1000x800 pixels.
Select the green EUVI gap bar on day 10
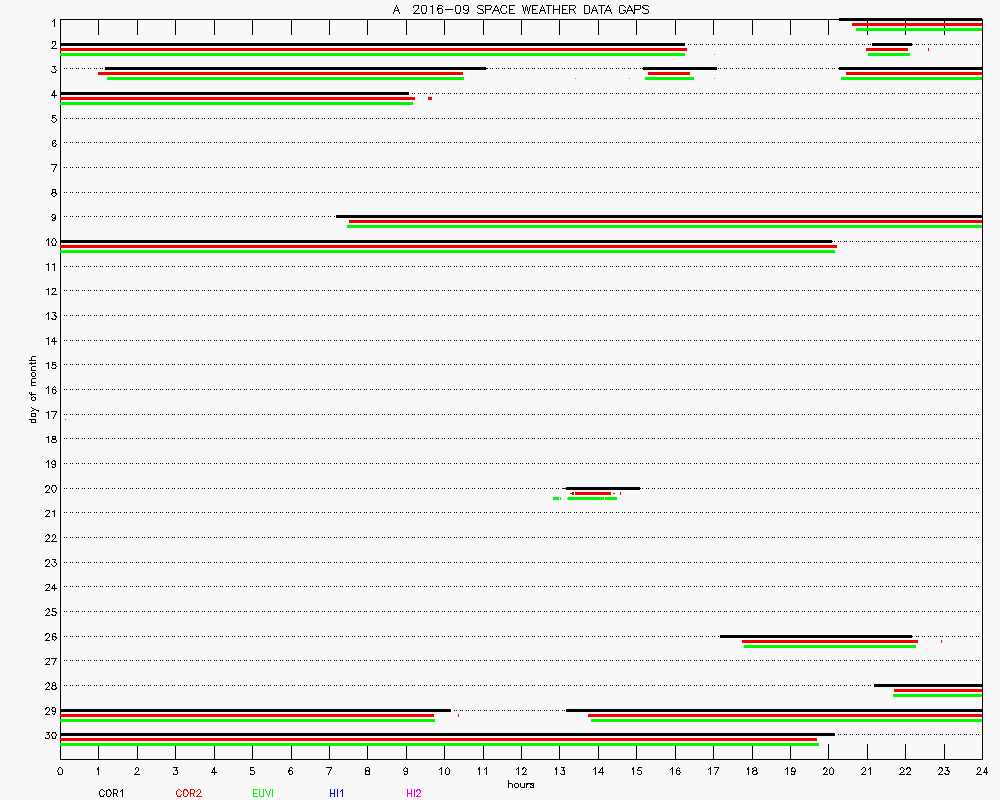(x=447, y=251)
